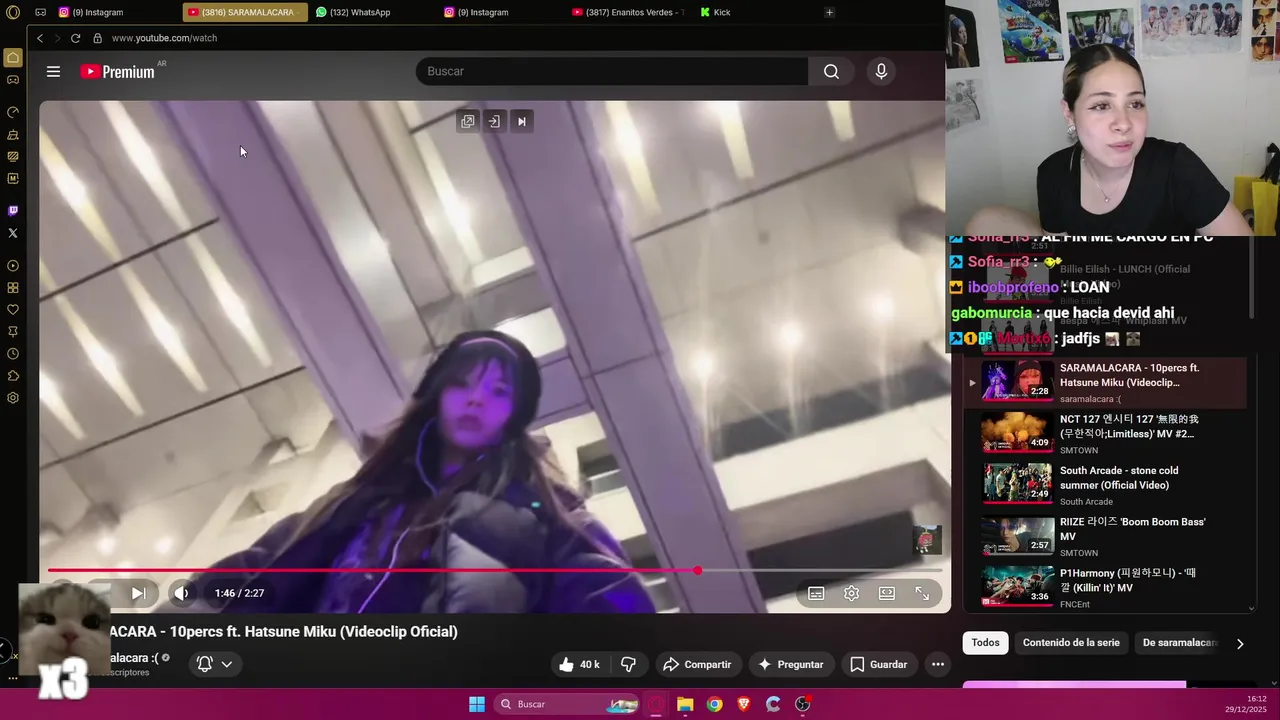Open Brave browser from taskbar
The image size is (1280, 720).
(743, 704)
